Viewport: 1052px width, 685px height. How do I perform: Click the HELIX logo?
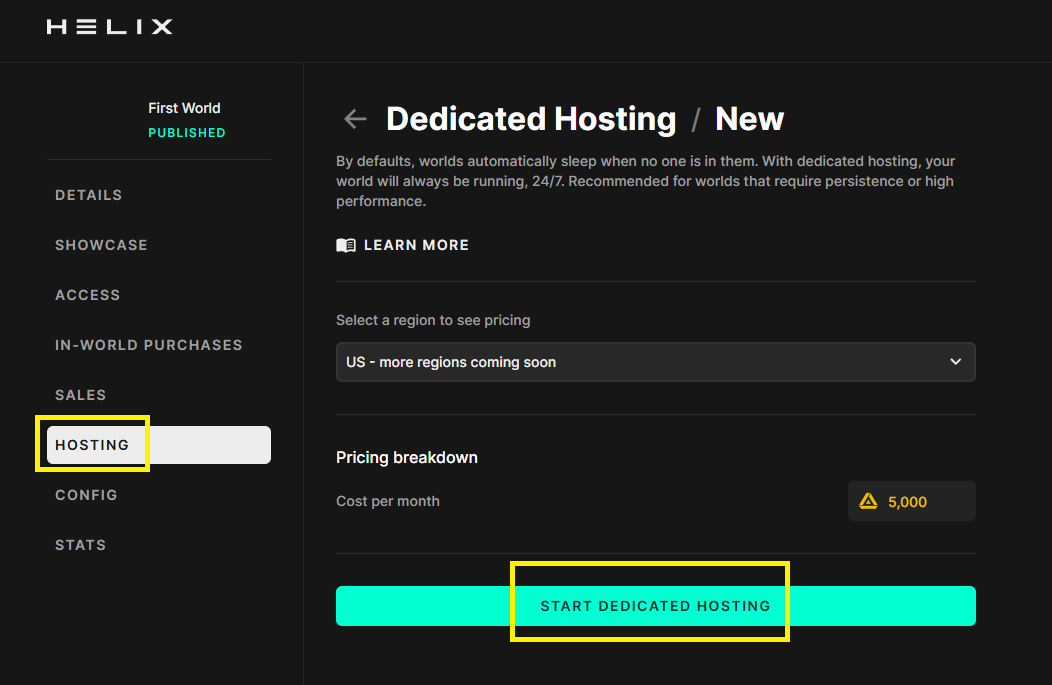(x=109, y=27)
